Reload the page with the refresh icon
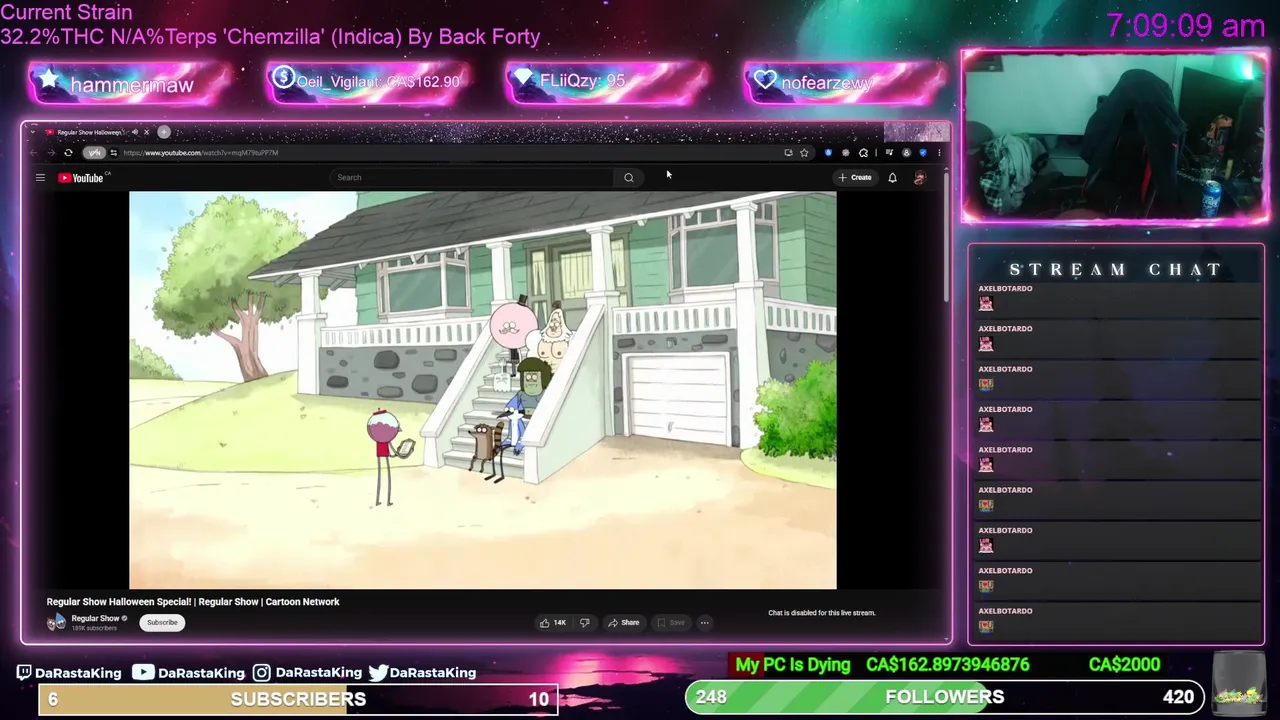Screen dimensions: 1280x720 (x=68, y=153)
